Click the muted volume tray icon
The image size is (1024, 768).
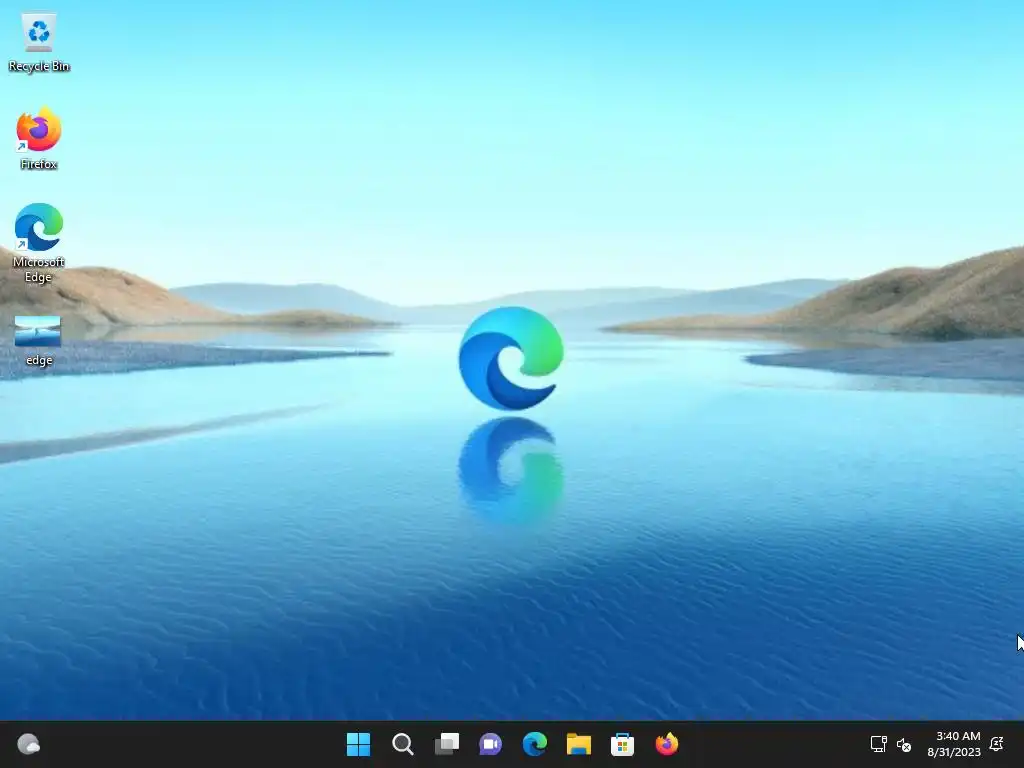coord(904,744)
